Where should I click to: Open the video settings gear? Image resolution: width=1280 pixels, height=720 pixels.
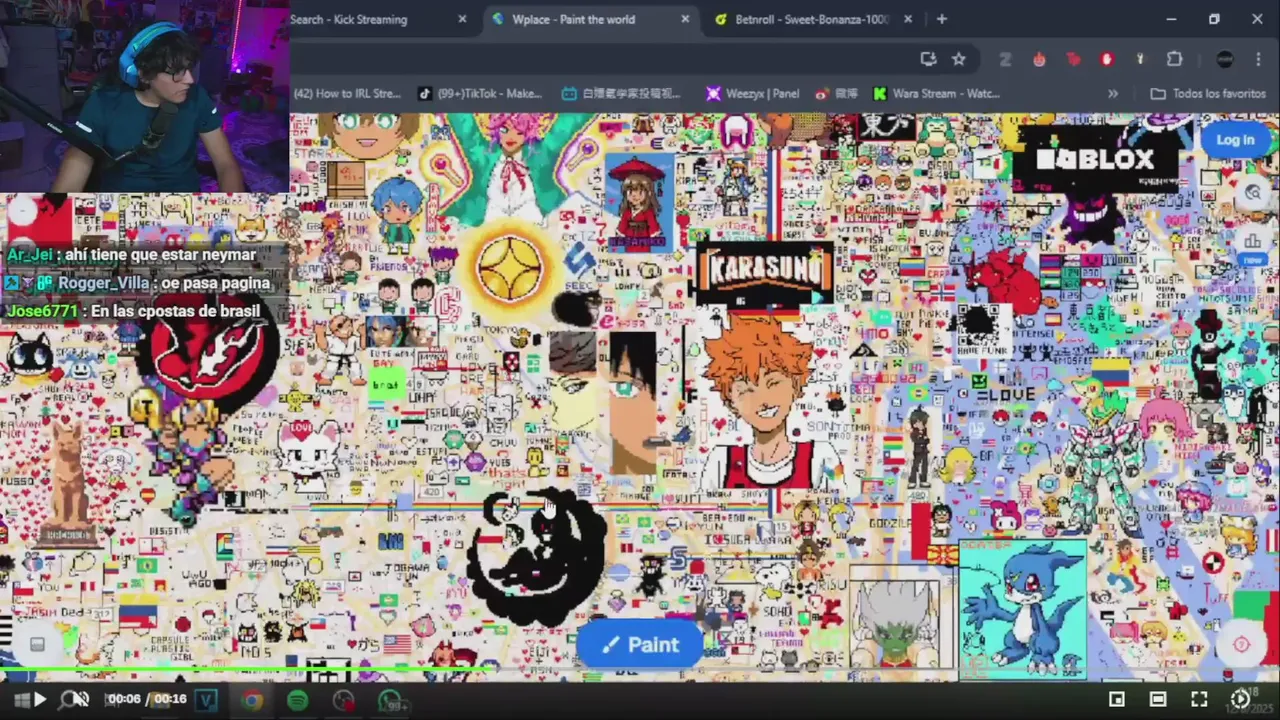tap(1240, 699)
